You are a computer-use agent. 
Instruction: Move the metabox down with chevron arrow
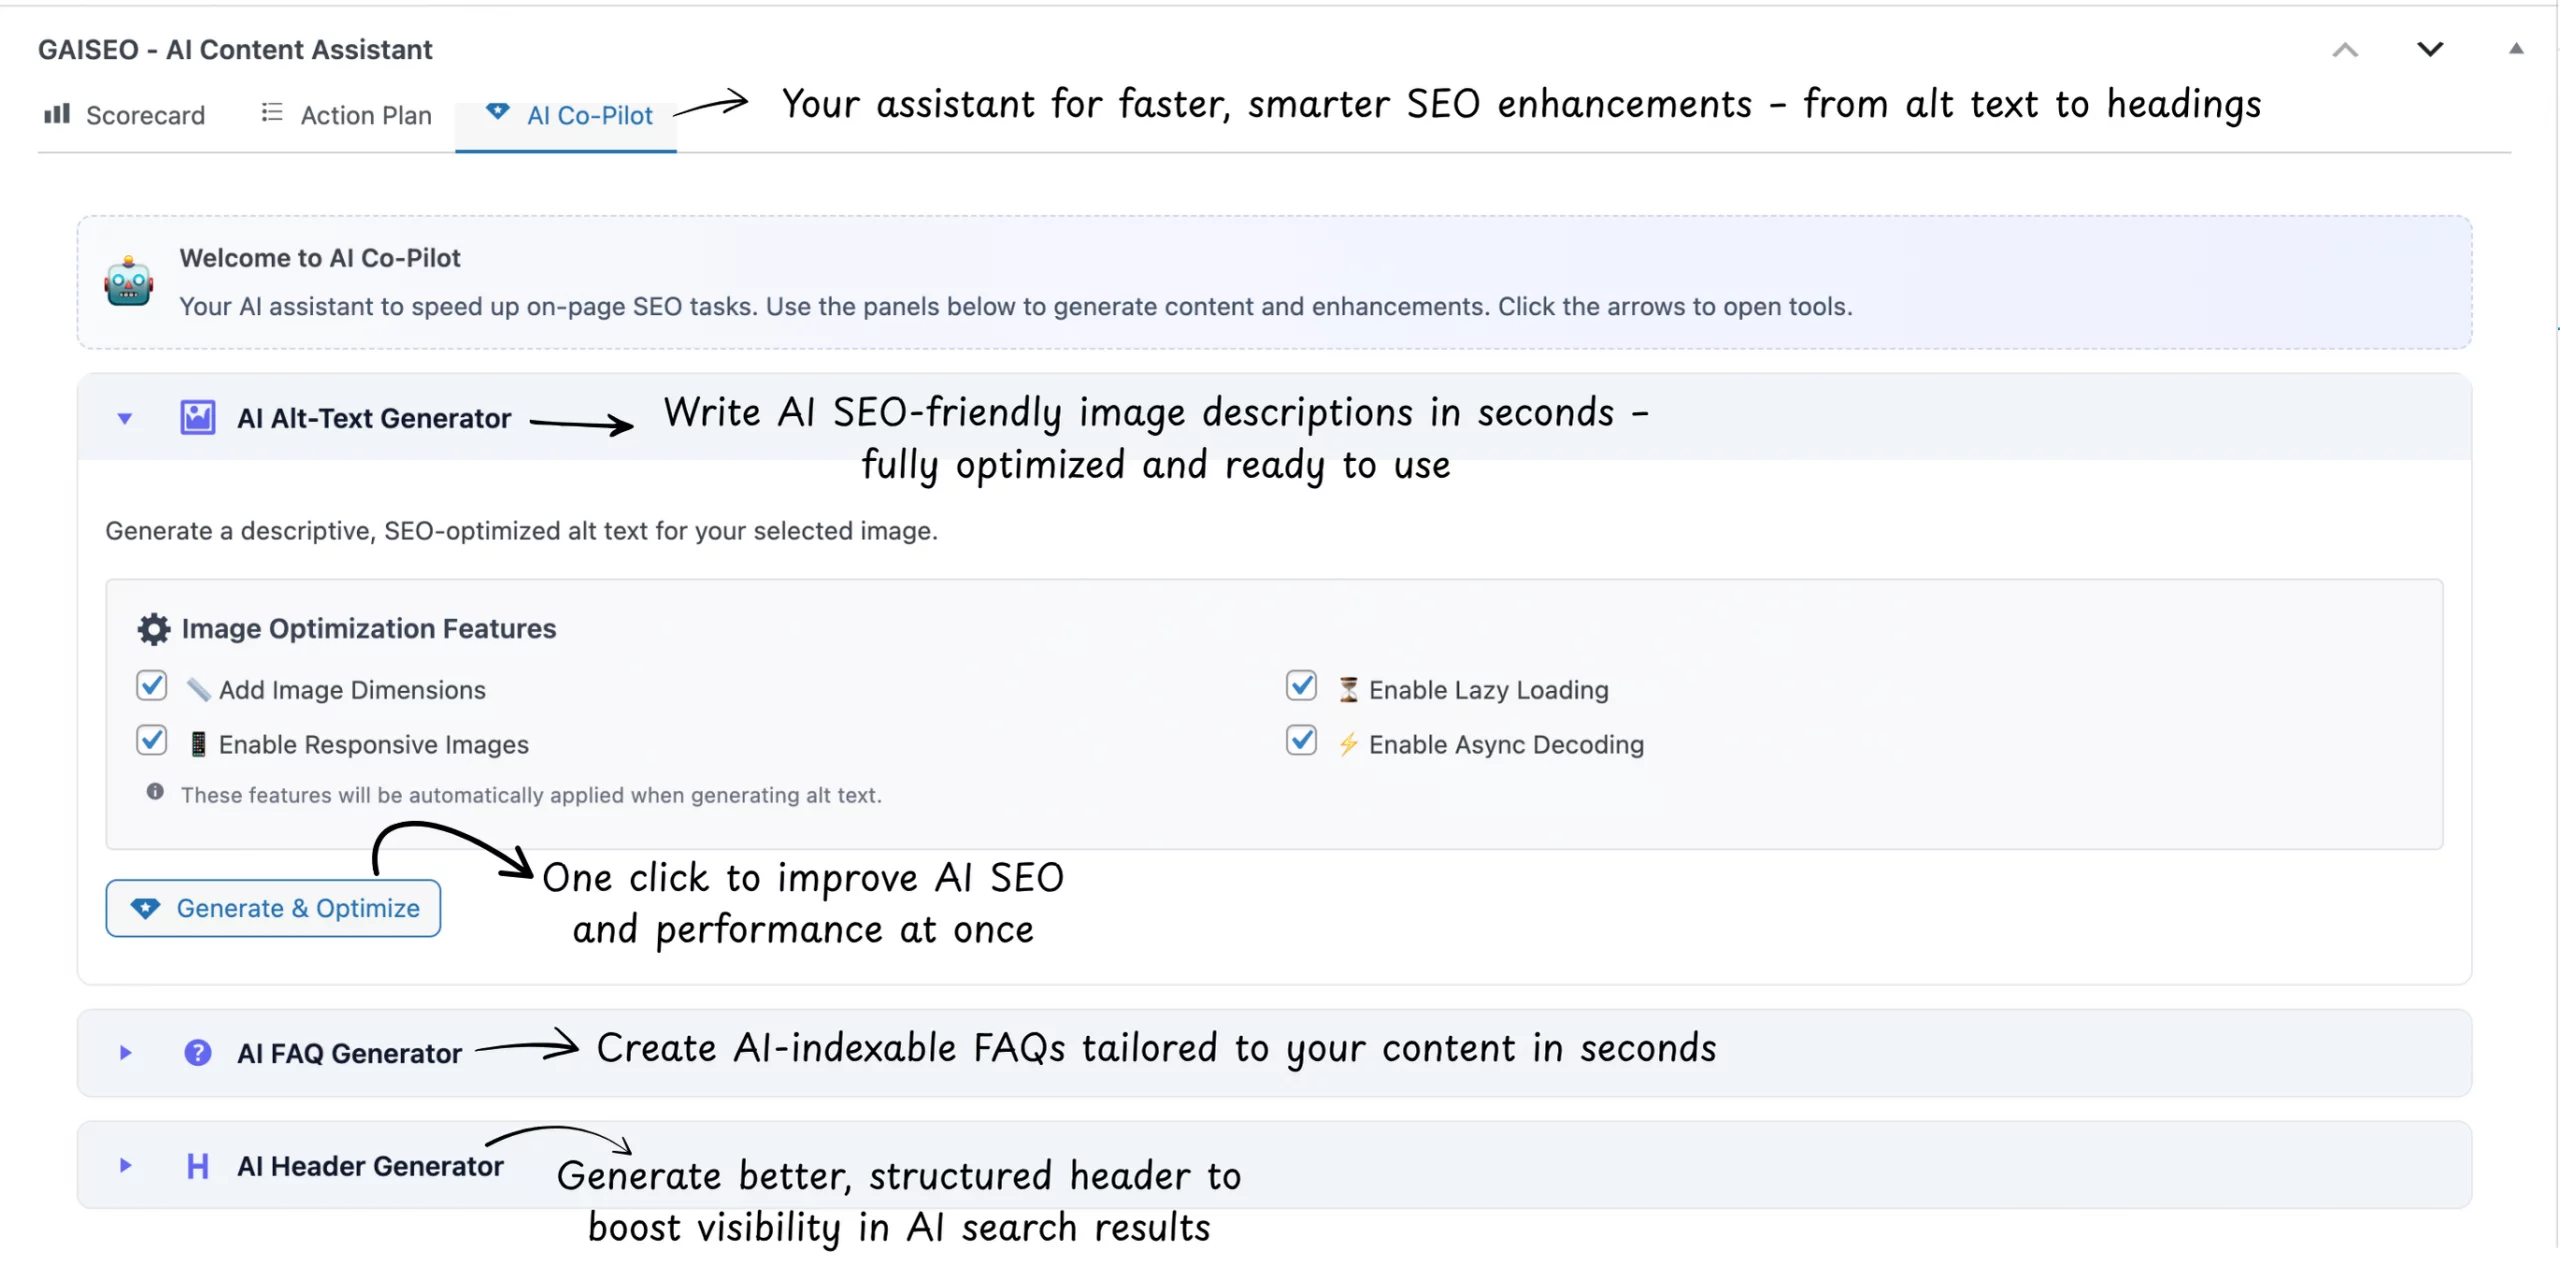click(x=2430, y=49)
